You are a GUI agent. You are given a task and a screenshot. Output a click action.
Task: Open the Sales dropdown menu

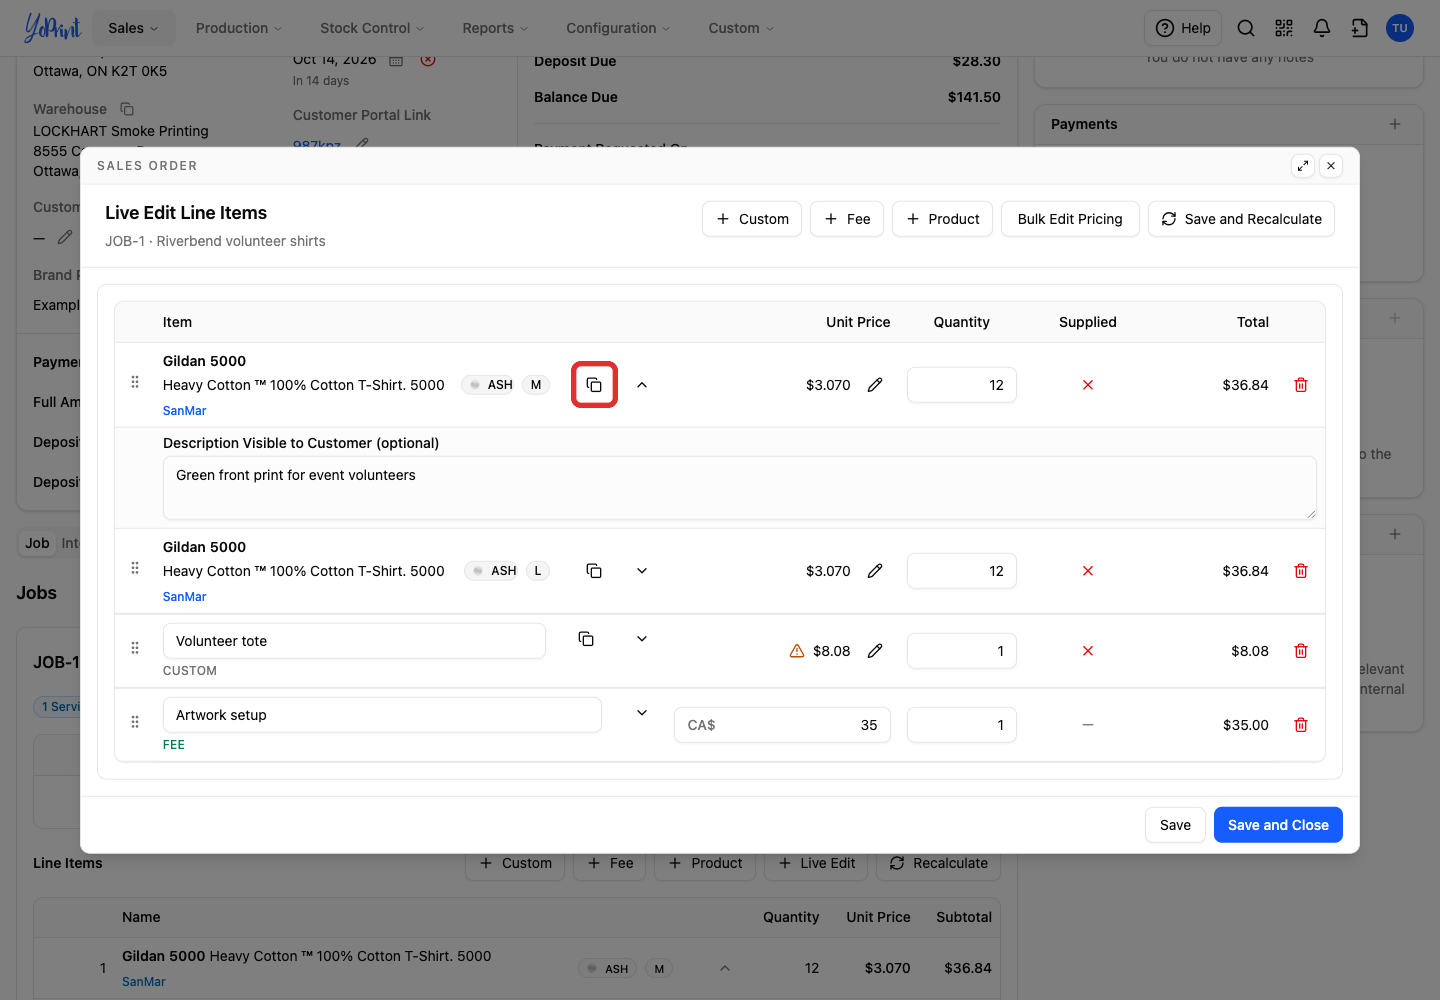point(134,28)
